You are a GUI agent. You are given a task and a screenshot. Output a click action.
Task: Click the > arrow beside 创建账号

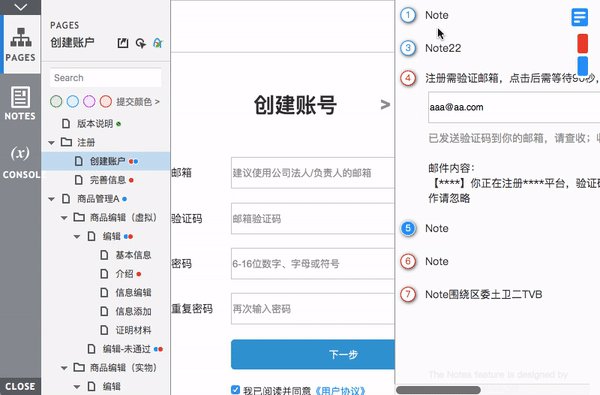pyautogui.click(x=385, y=104)
